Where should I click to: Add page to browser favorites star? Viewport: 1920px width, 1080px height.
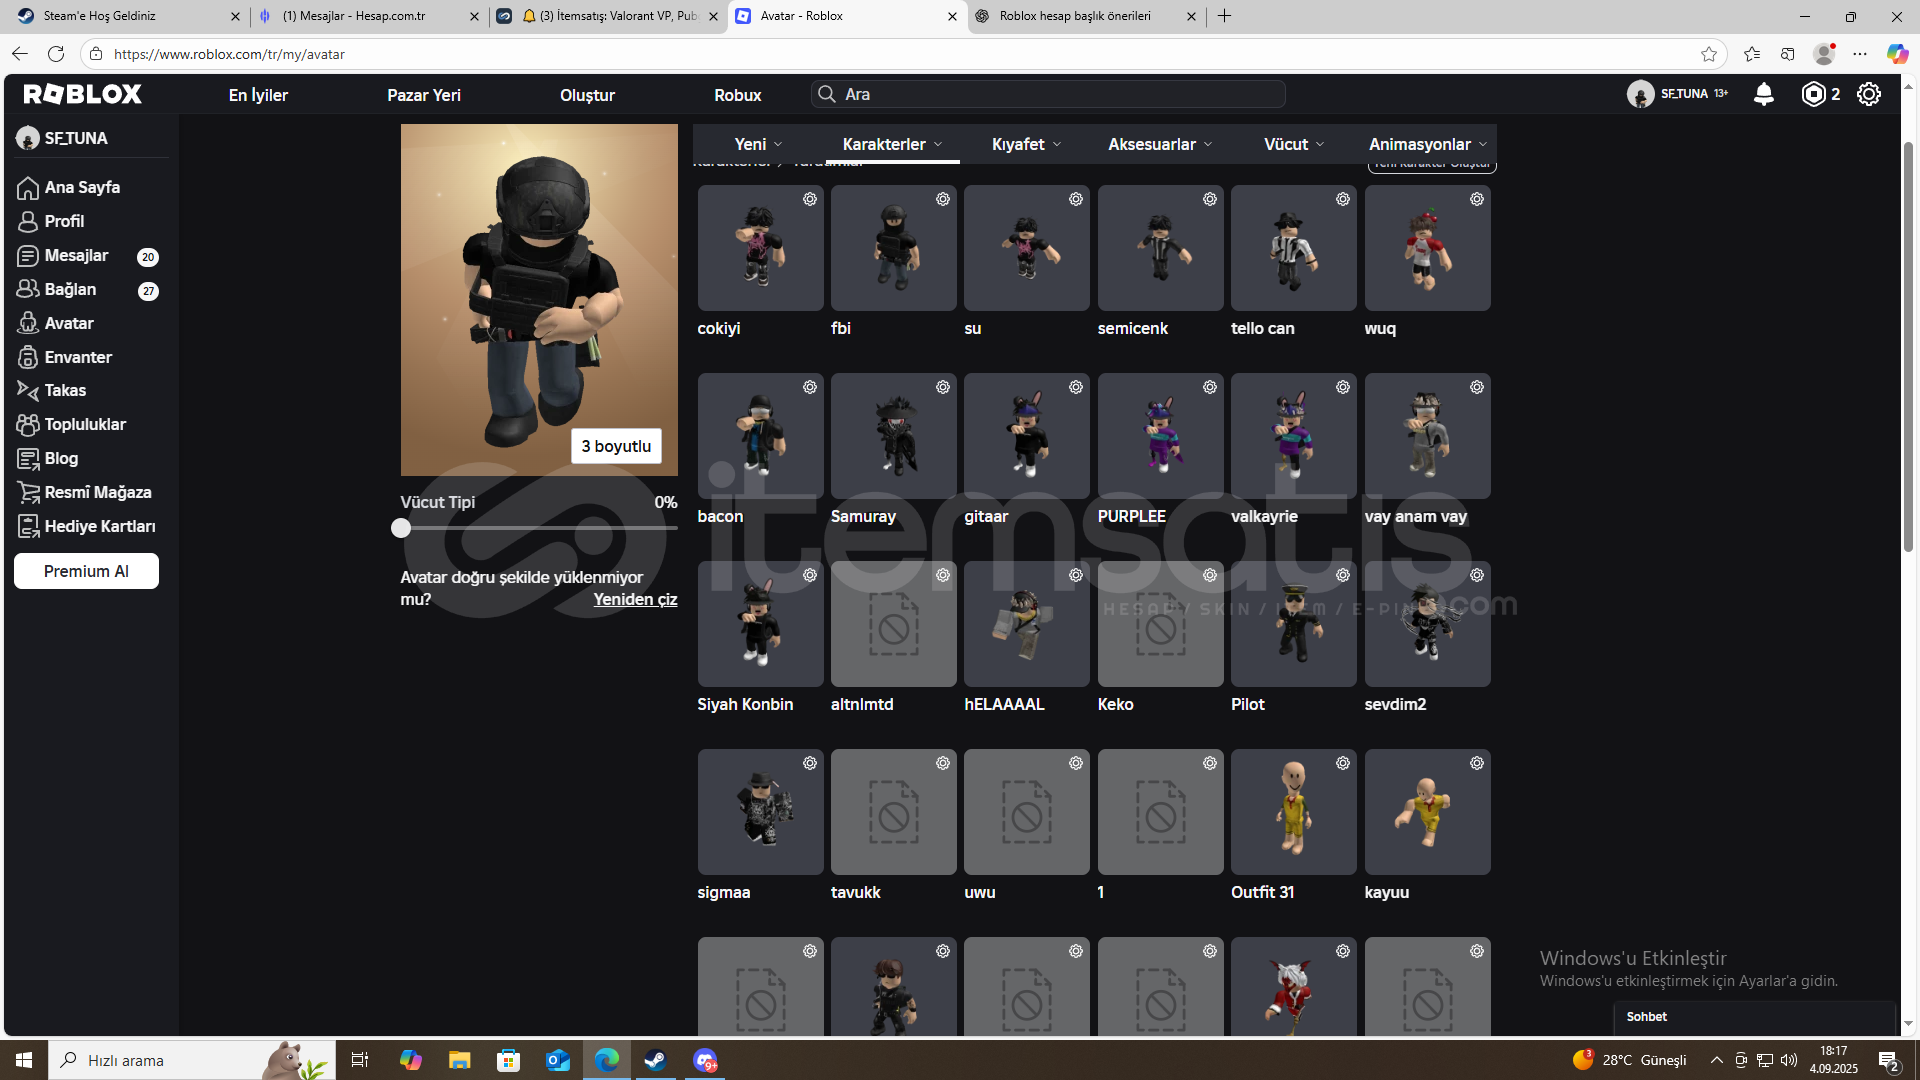(1709, 54)
